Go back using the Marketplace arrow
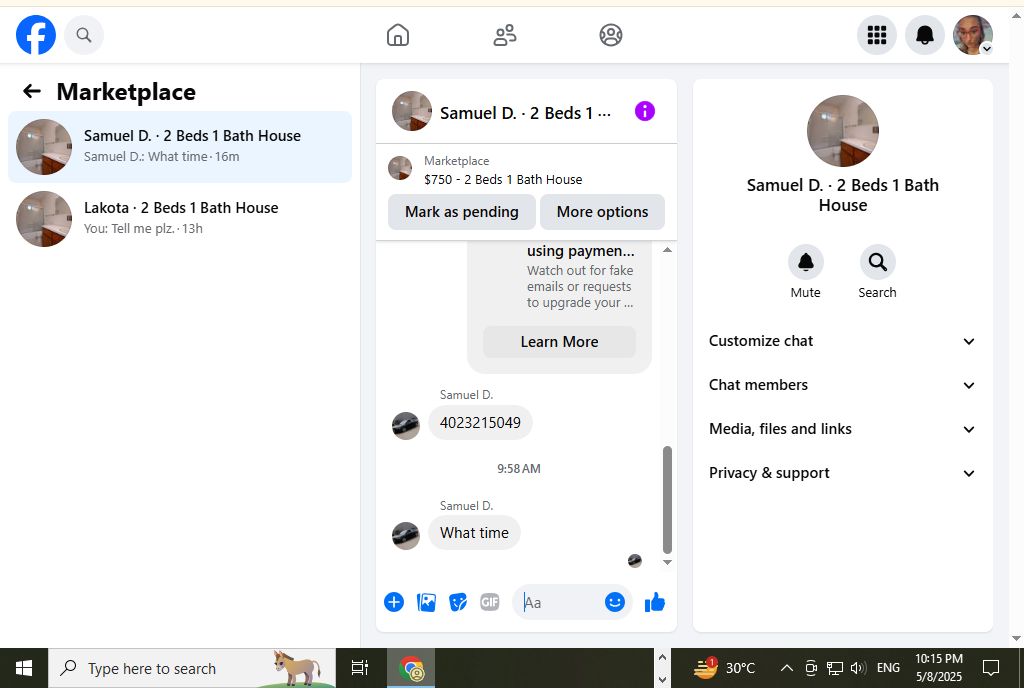1024x688 pixels. click(x=31, y=91)
